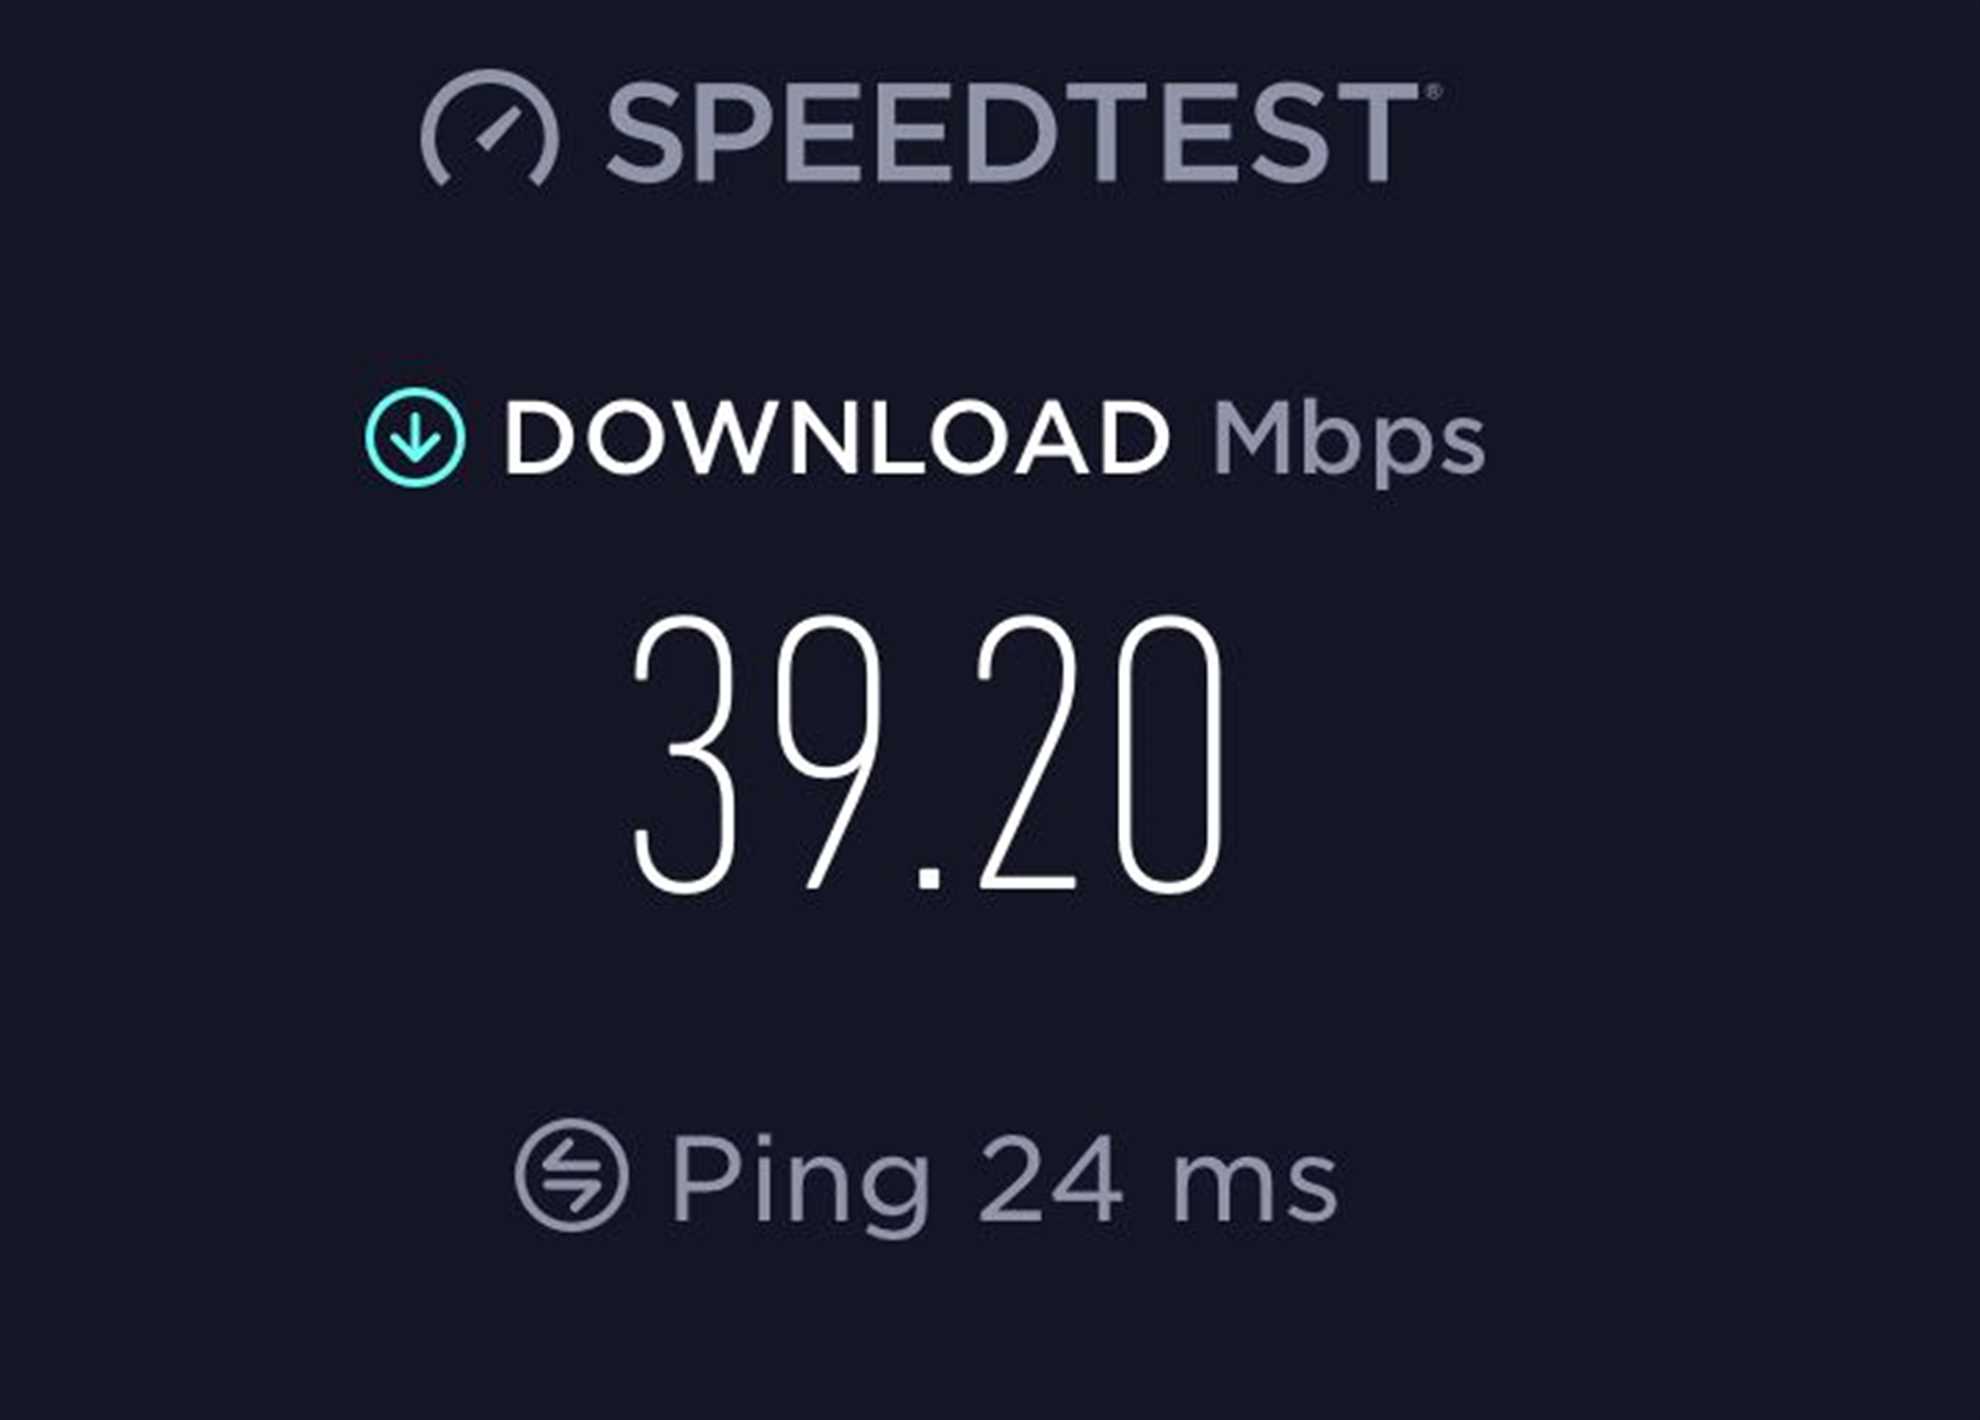This screenshot has height=1420, width=1980.
Task: Select the Mbps unit label
Action: click(x=1348, y=444)
